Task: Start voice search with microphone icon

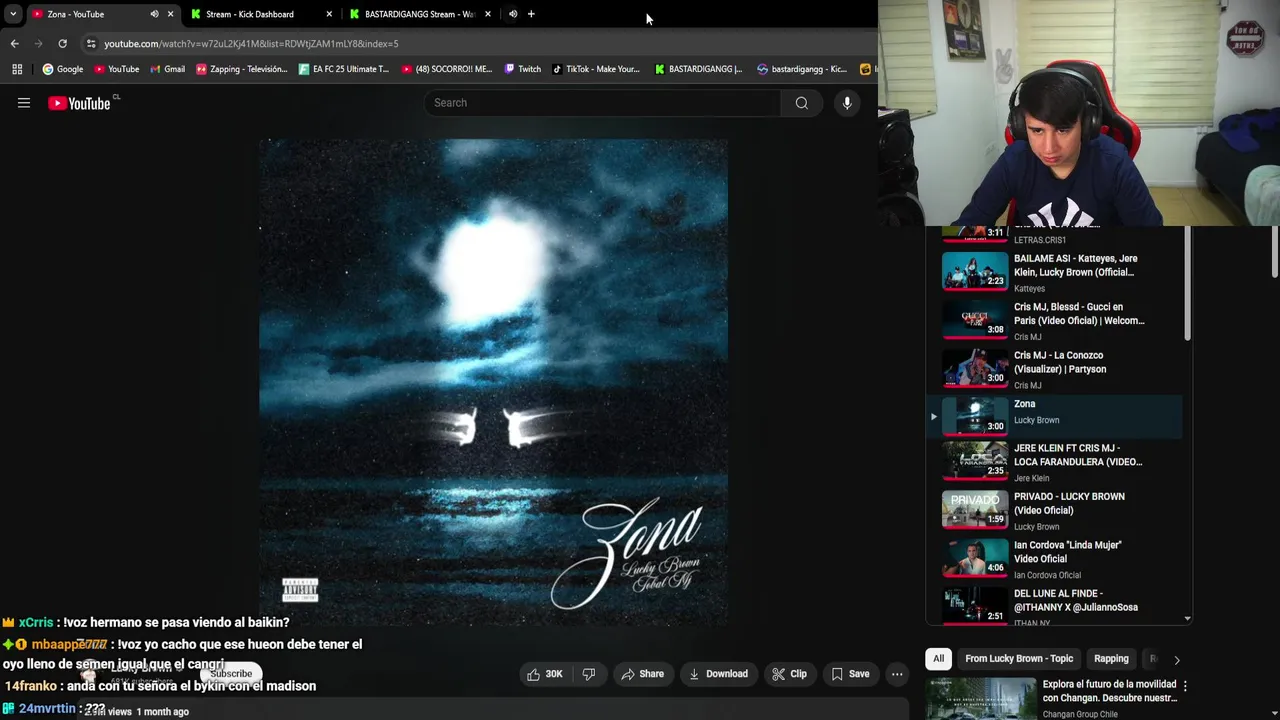Action: pyautogui.click(x=847, y=103)
